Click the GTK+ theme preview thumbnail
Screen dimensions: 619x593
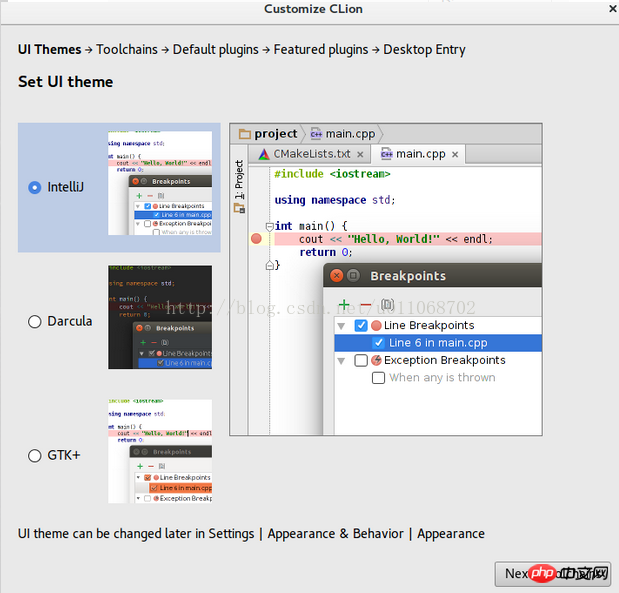coord(160,451)
